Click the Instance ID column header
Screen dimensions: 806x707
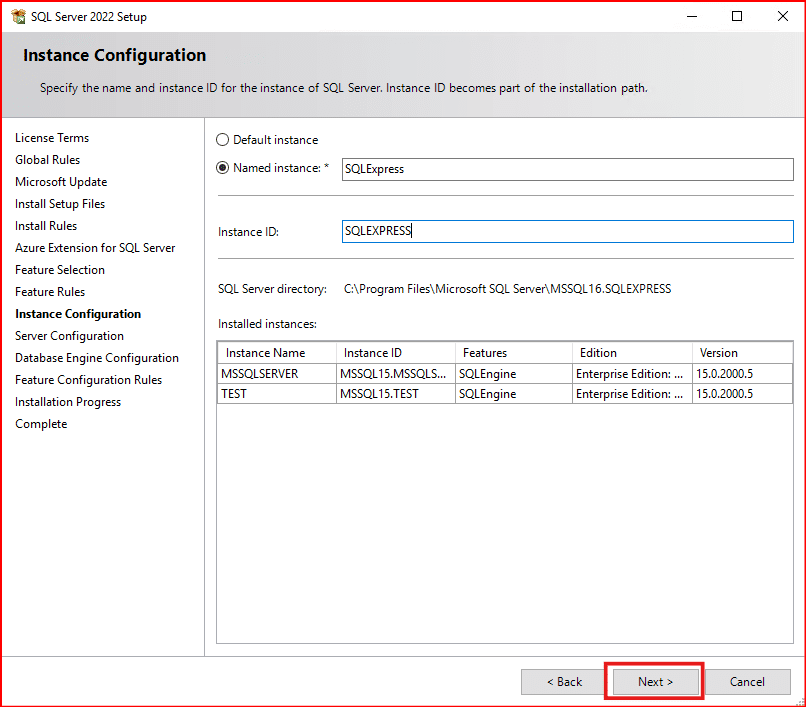(x=373, y=353)
